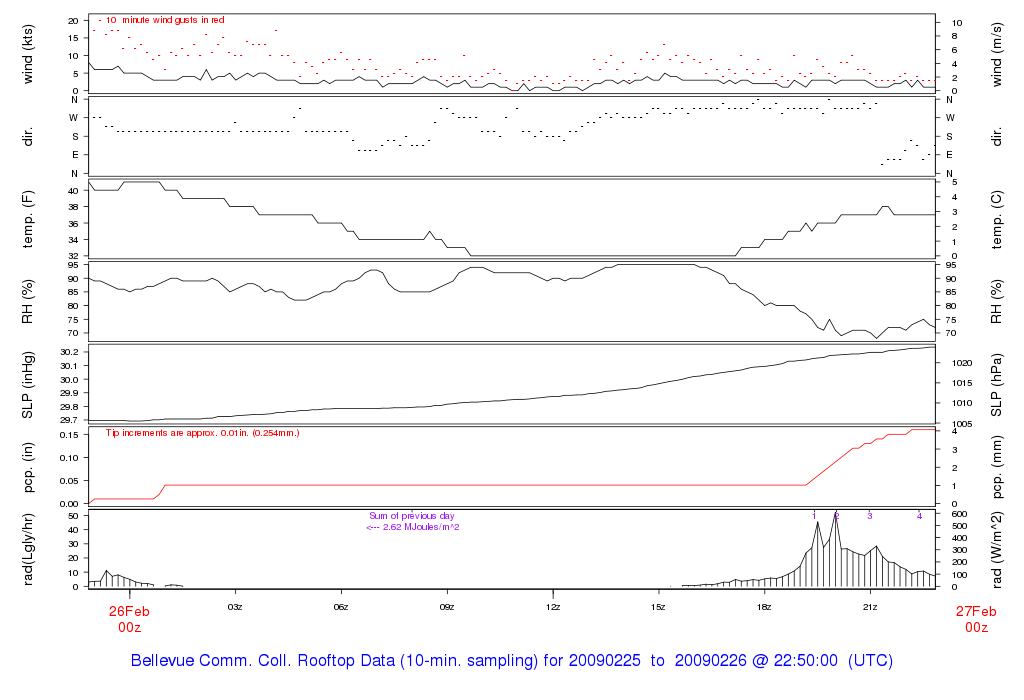Click the purple '3' marker in the radiation panel

870,516
